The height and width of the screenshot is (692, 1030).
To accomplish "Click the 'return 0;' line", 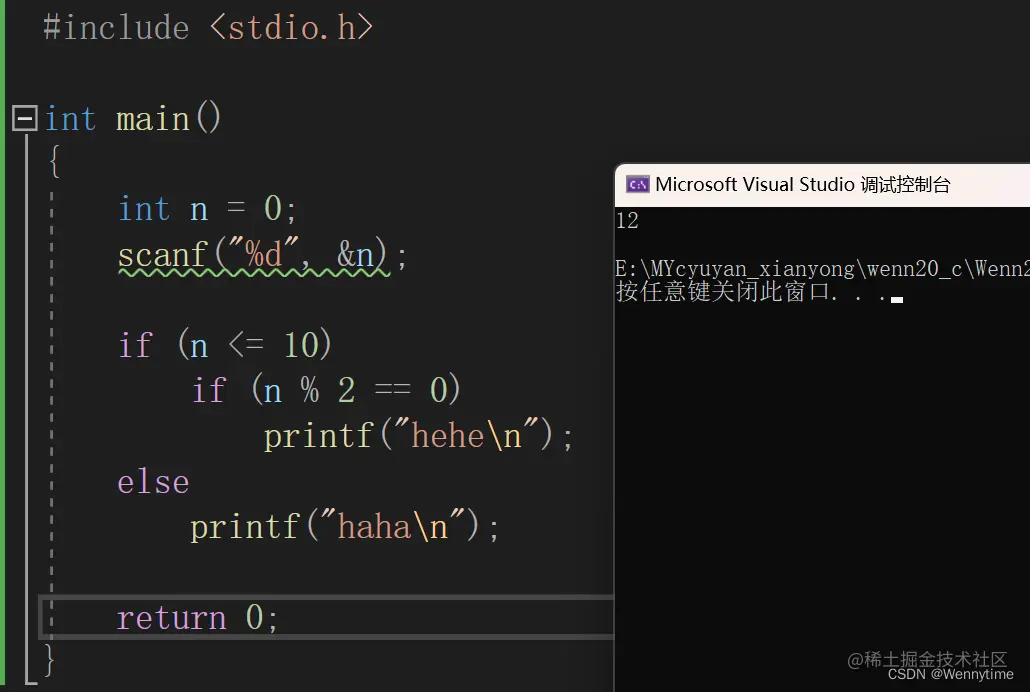I will pyautogui.click(x=197, y=618).
